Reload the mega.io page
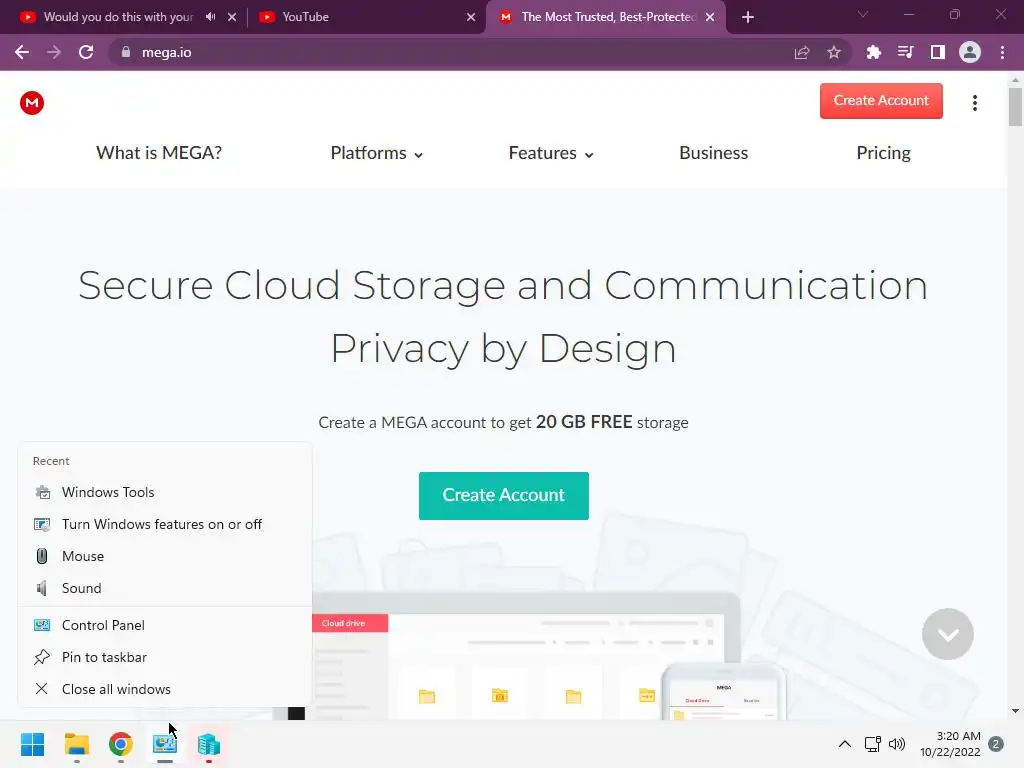This screenshot has height=768, width=1024. (86, 52)
